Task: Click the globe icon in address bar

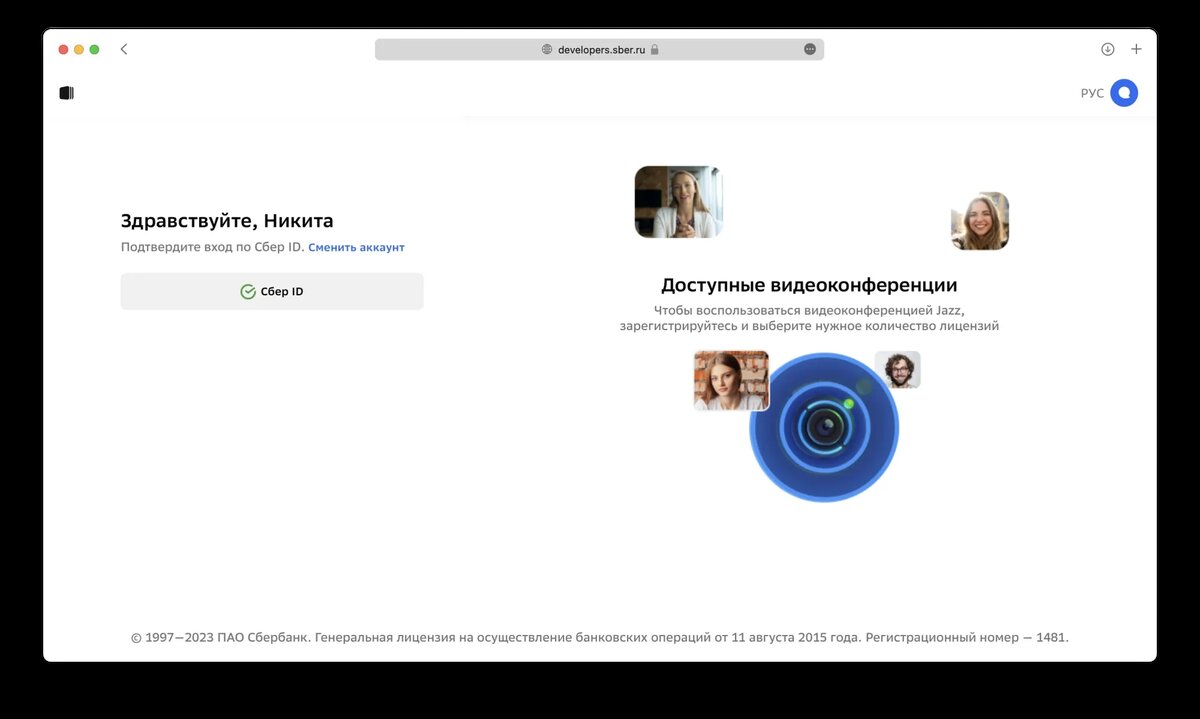Action: click(x=547, y=49)
